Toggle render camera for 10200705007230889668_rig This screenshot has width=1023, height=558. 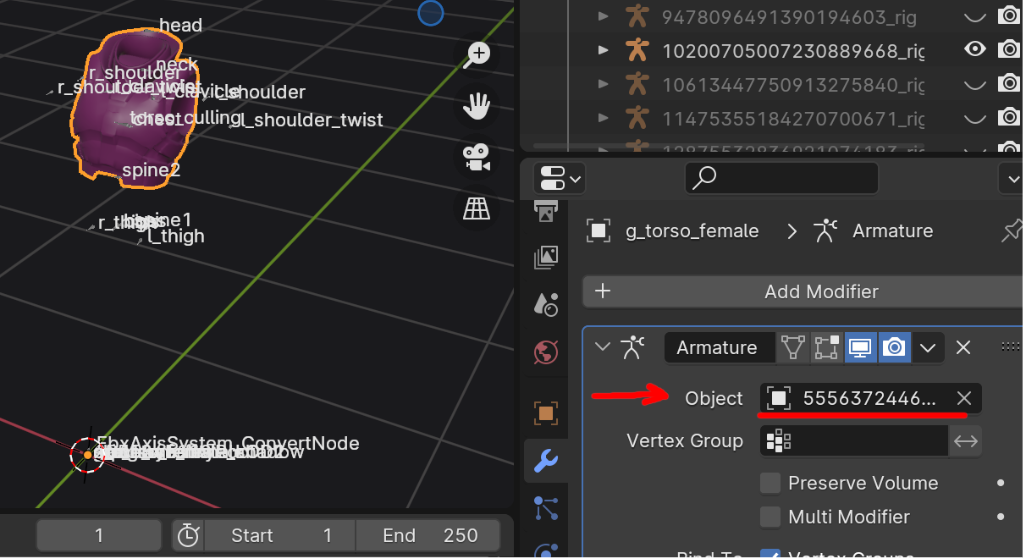tap(1009, 49)
